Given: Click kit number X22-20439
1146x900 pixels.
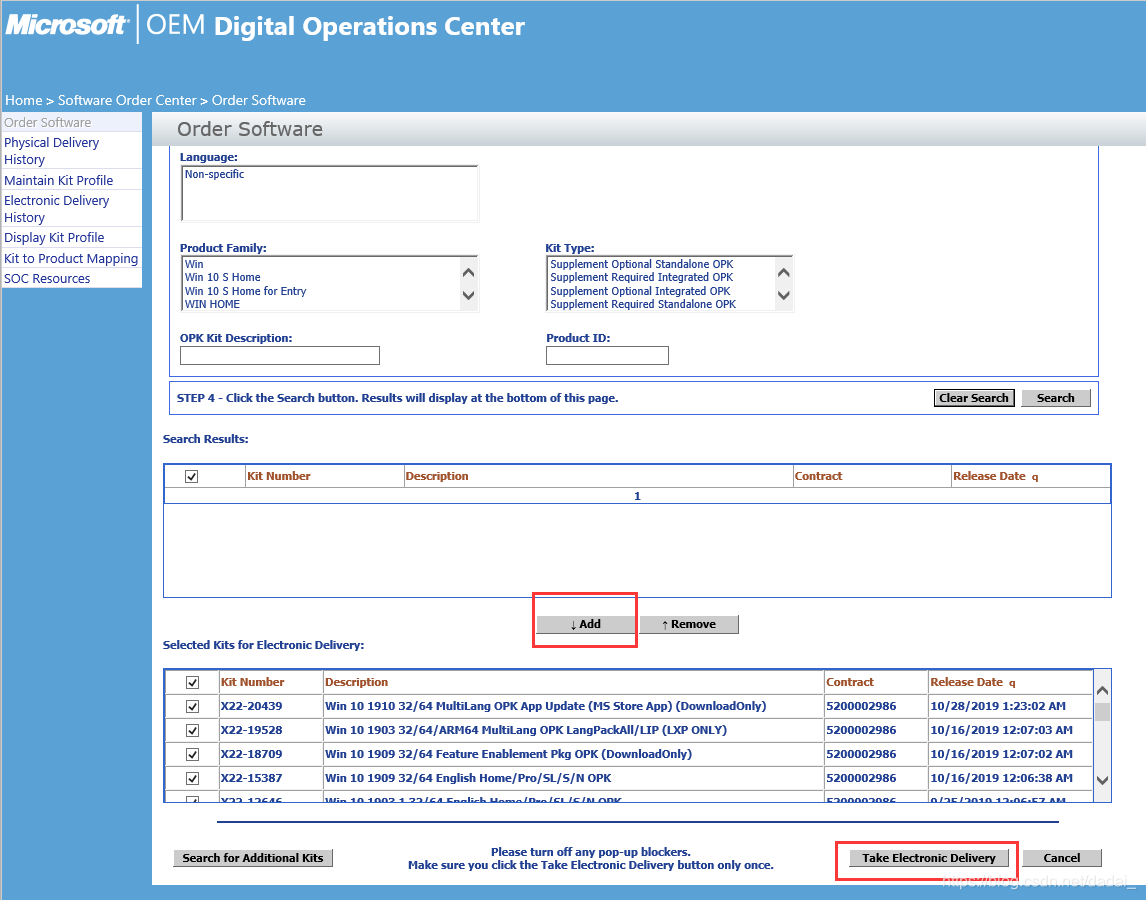Looking at the screenshot, I should pos(251,706).
